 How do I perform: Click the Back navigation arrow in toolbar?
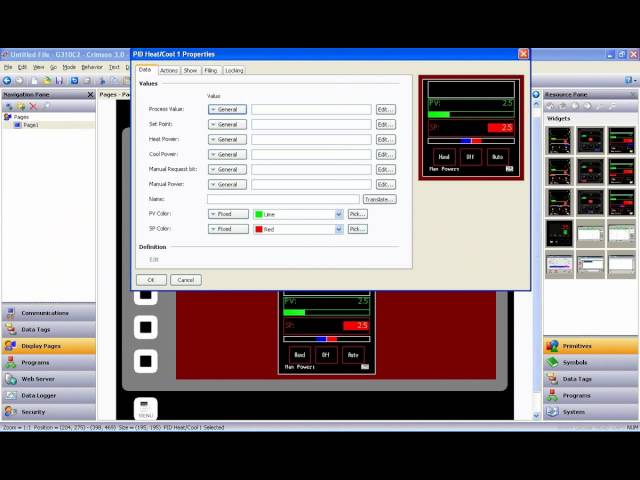click(x=7, y=80)
